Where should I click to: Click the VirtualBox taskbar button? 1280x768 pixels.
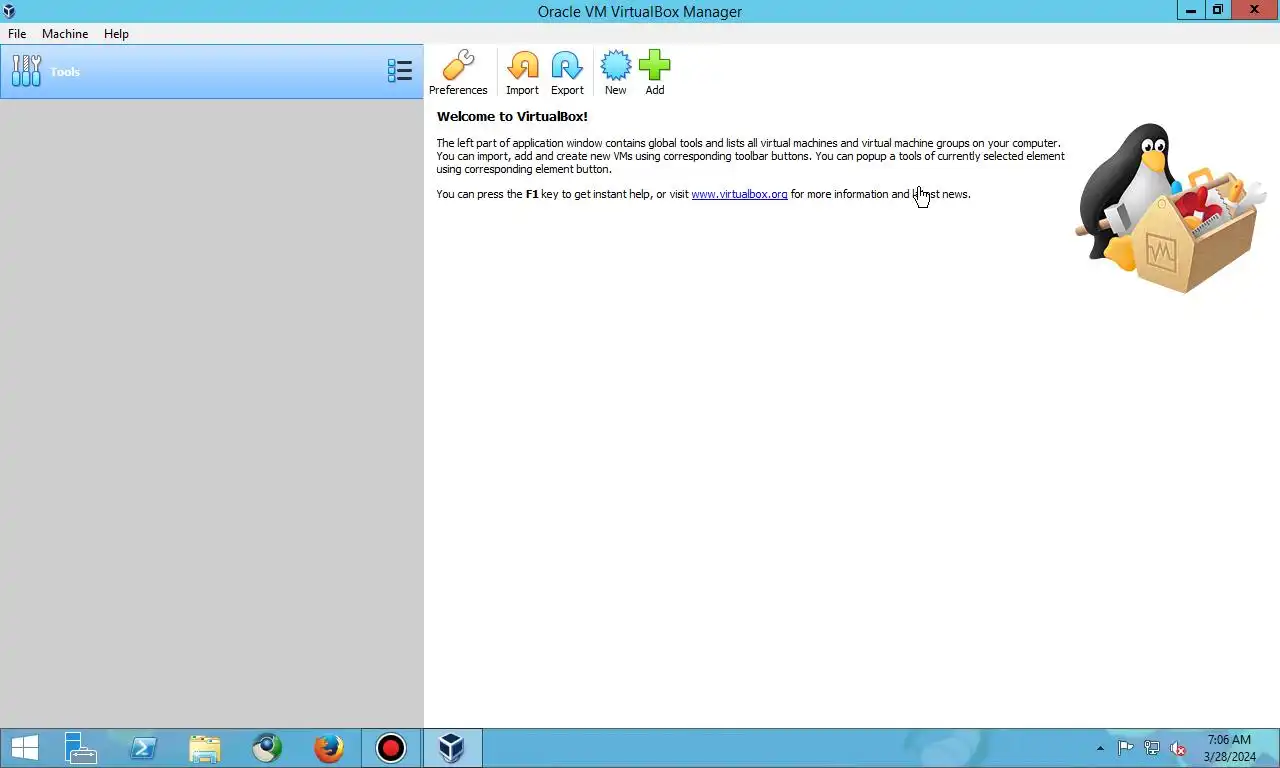pos(452,748)
